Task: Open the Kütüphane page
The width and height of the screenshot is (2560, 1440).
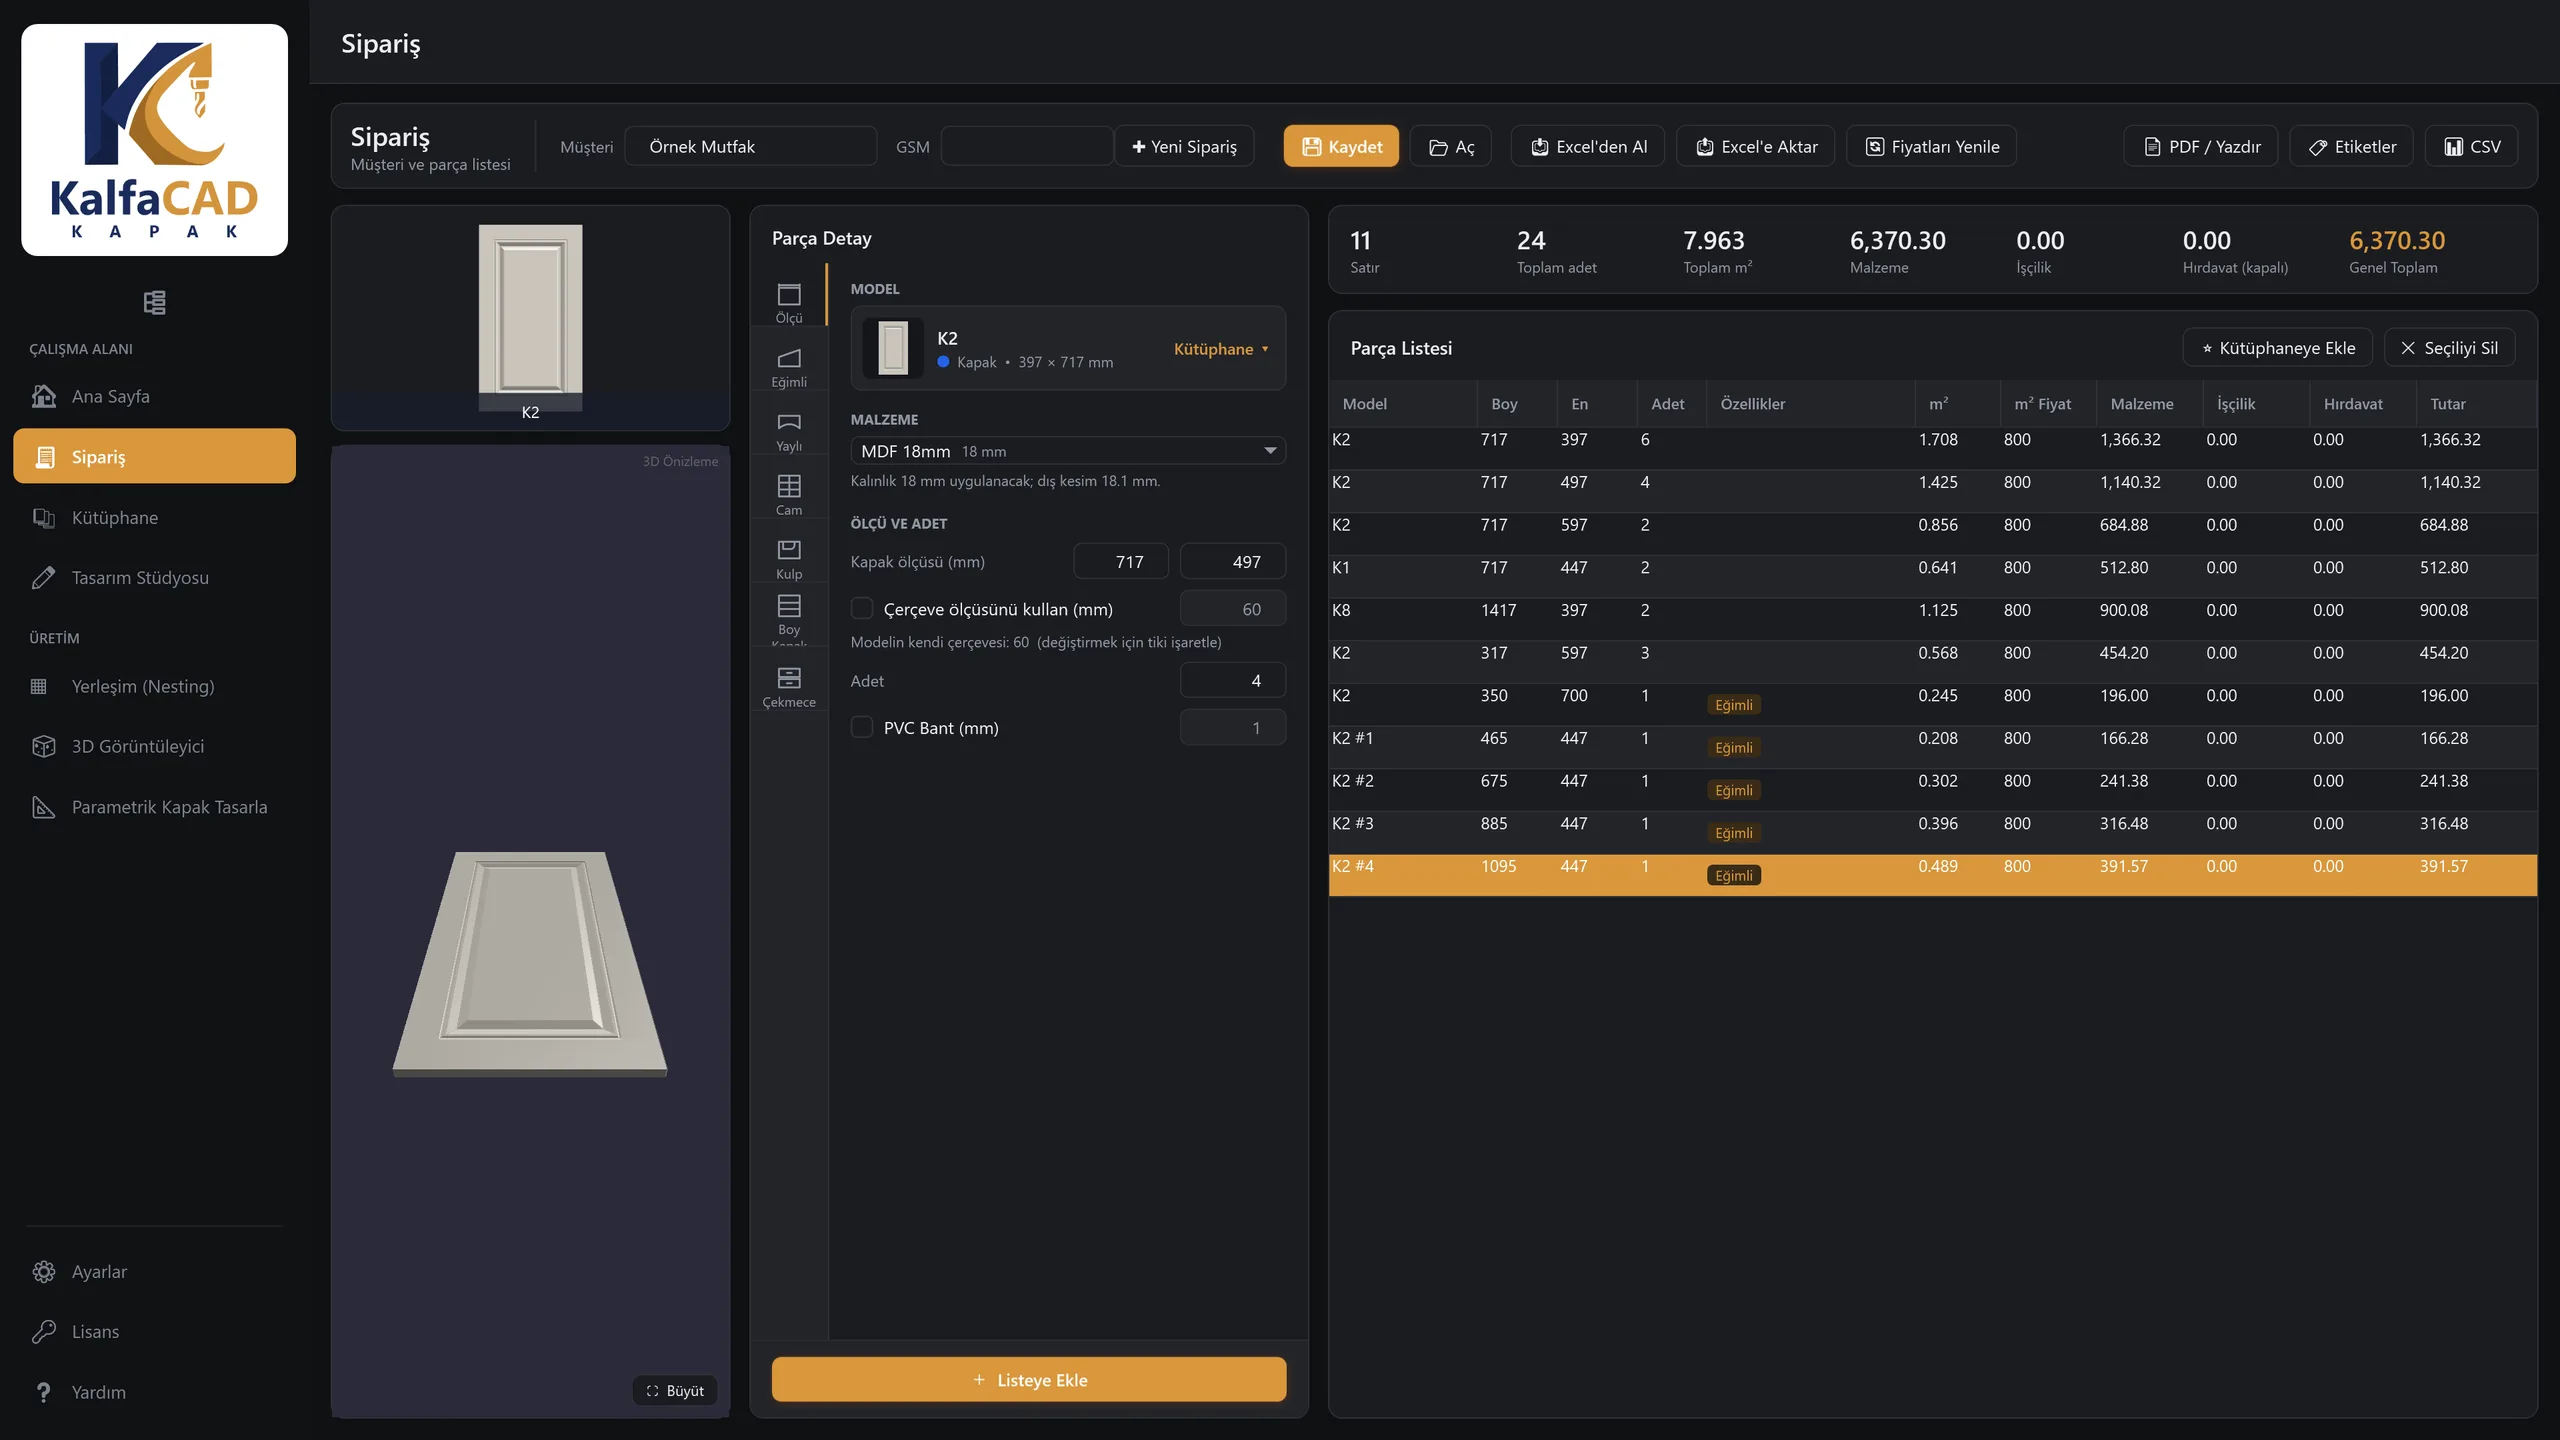Action: [x=154, y=517]
